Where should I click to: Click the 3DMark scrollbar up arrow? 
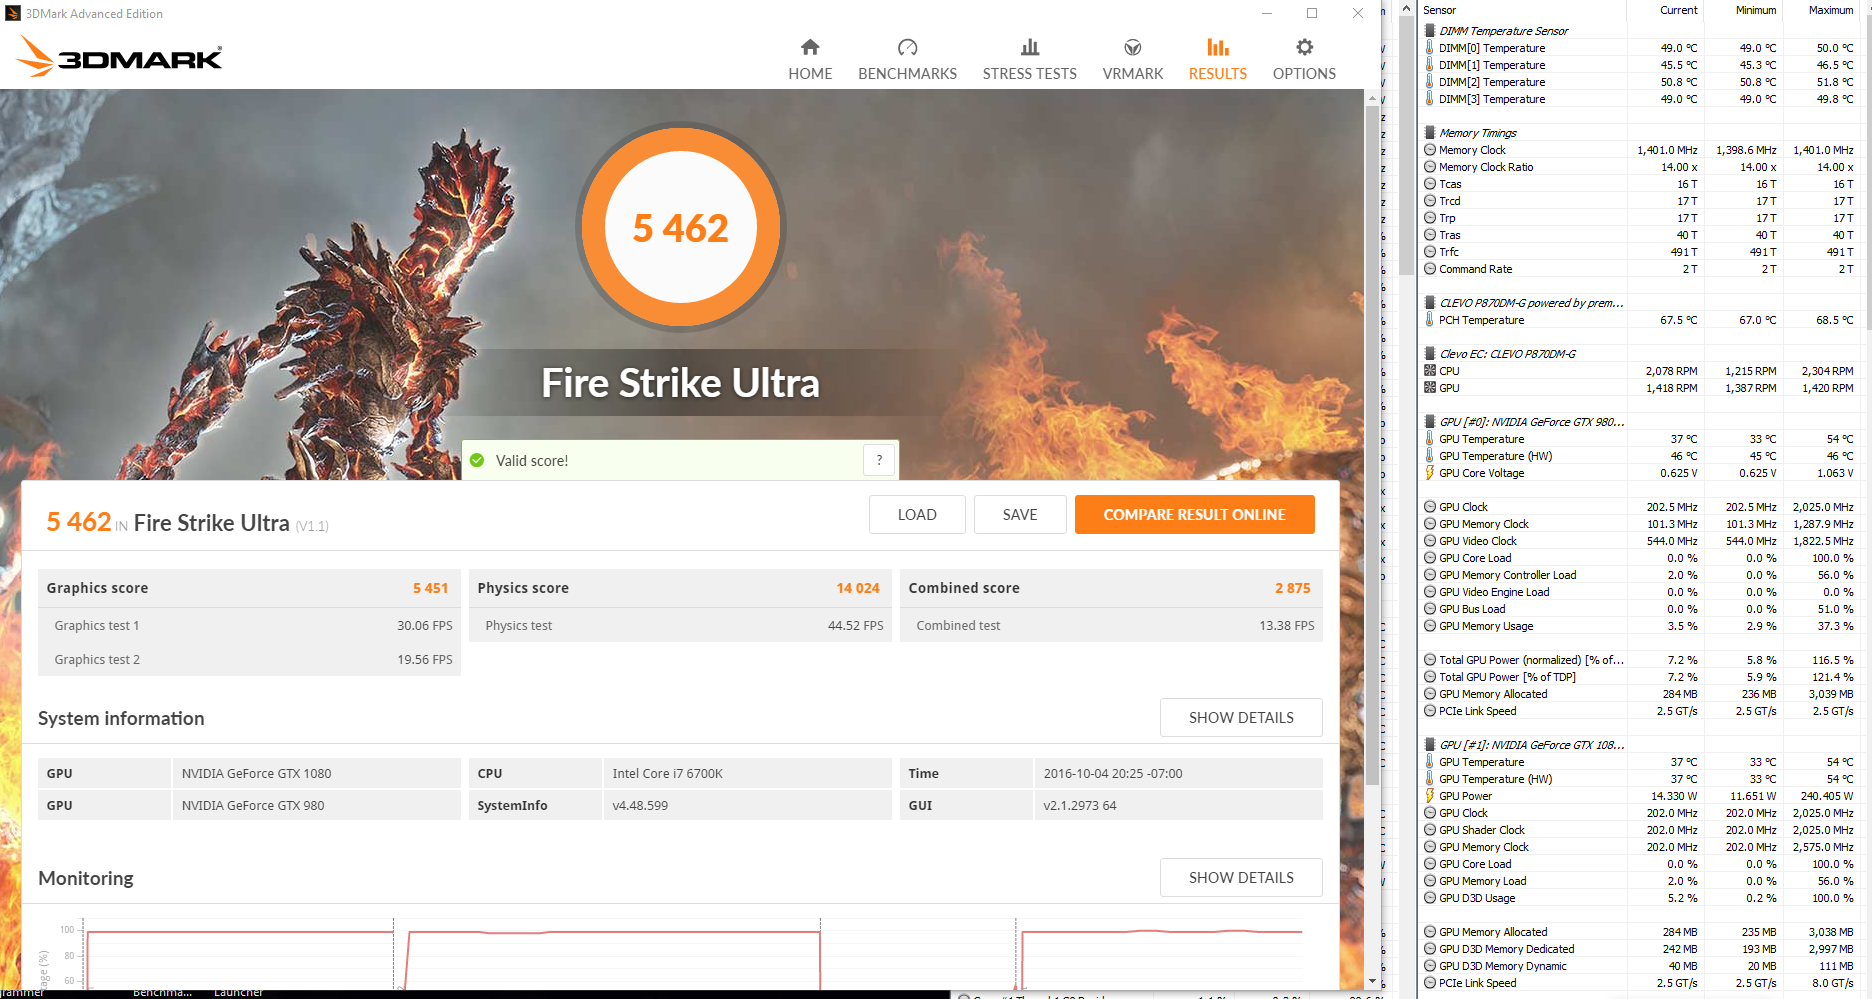tap(1372, 97)
